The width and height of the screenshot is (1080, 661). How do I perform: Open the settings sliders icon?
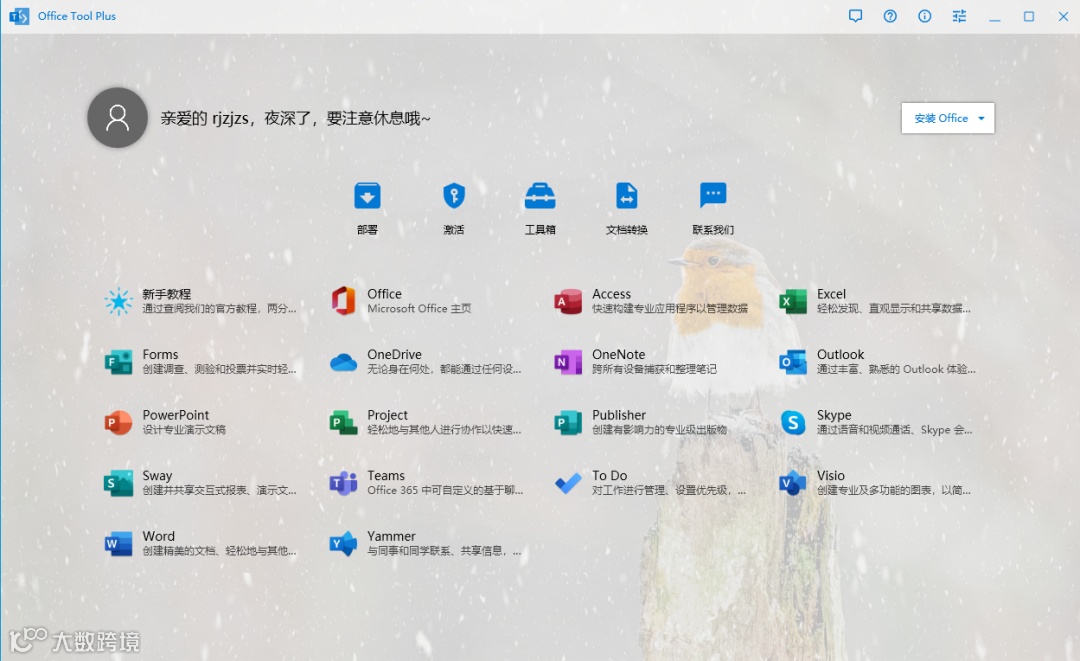click(x=959, y=16)
